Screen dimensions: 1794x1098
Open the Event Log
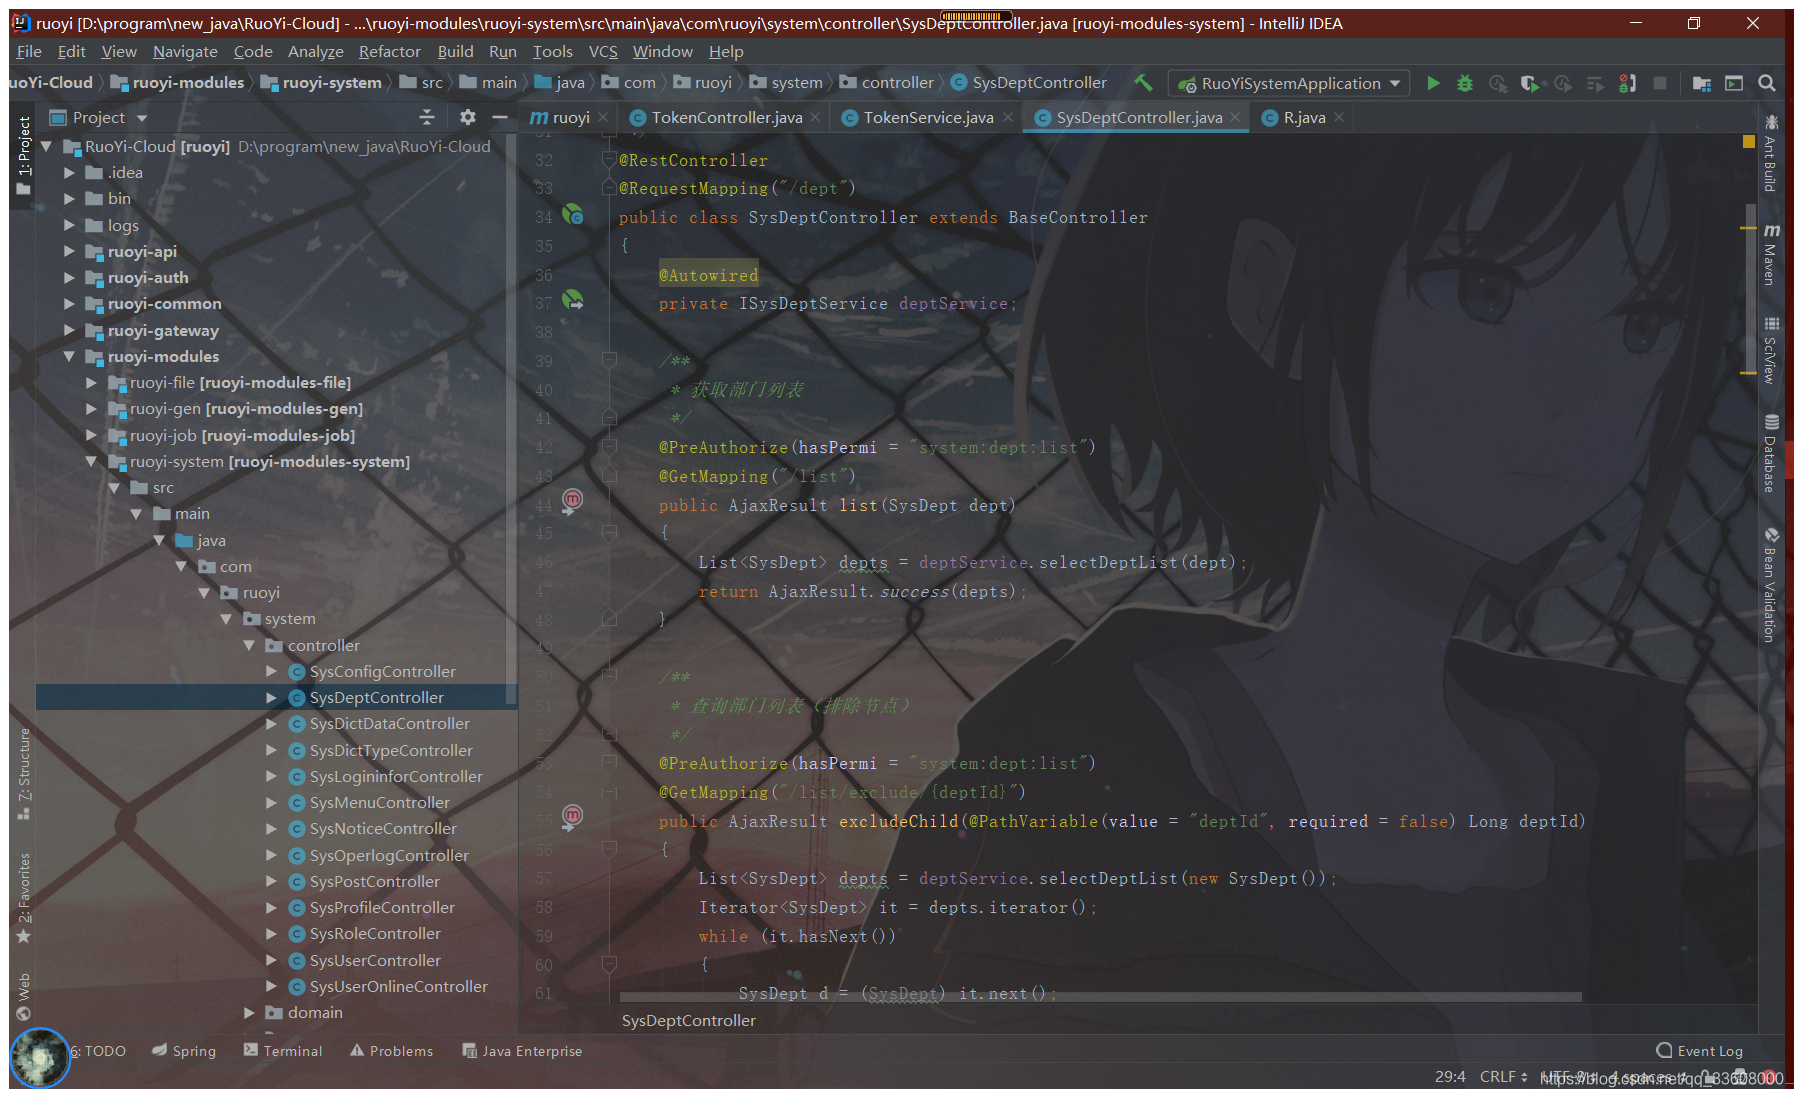pos(1700,1050)
